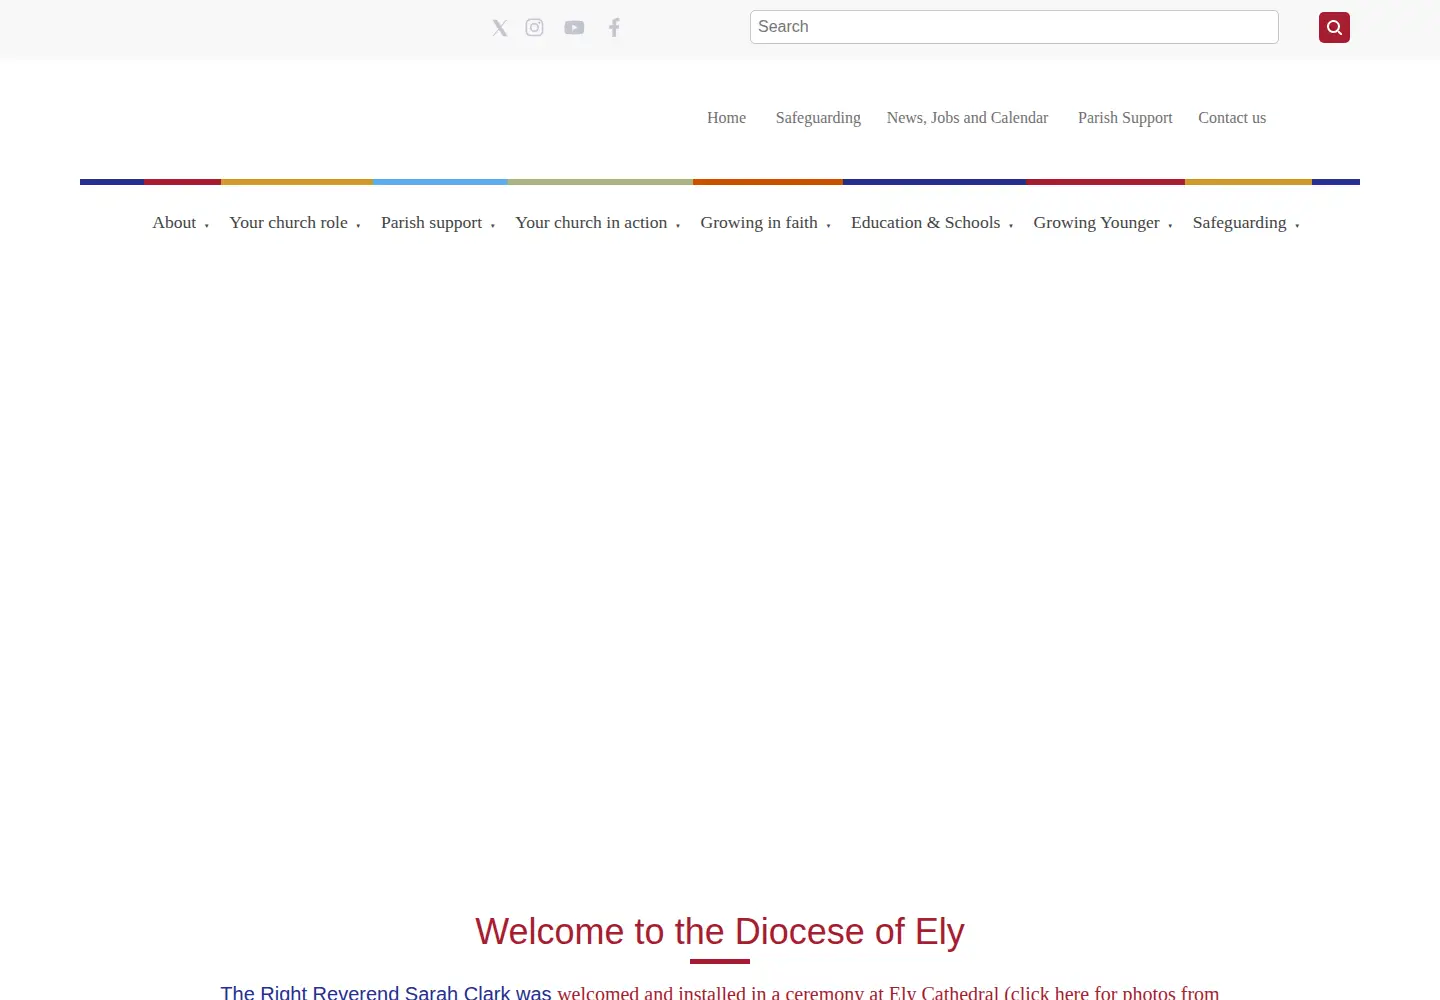Screen dimensions: 1440x1000
Task: Open the YouTube social icon
Action: [574, 28]
